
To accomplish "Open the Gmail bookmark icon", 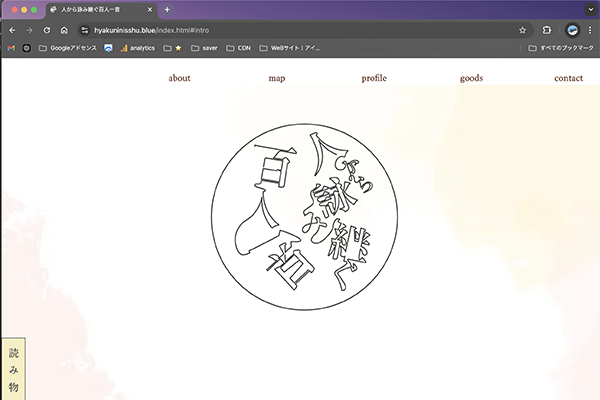I will coord(11,48).
